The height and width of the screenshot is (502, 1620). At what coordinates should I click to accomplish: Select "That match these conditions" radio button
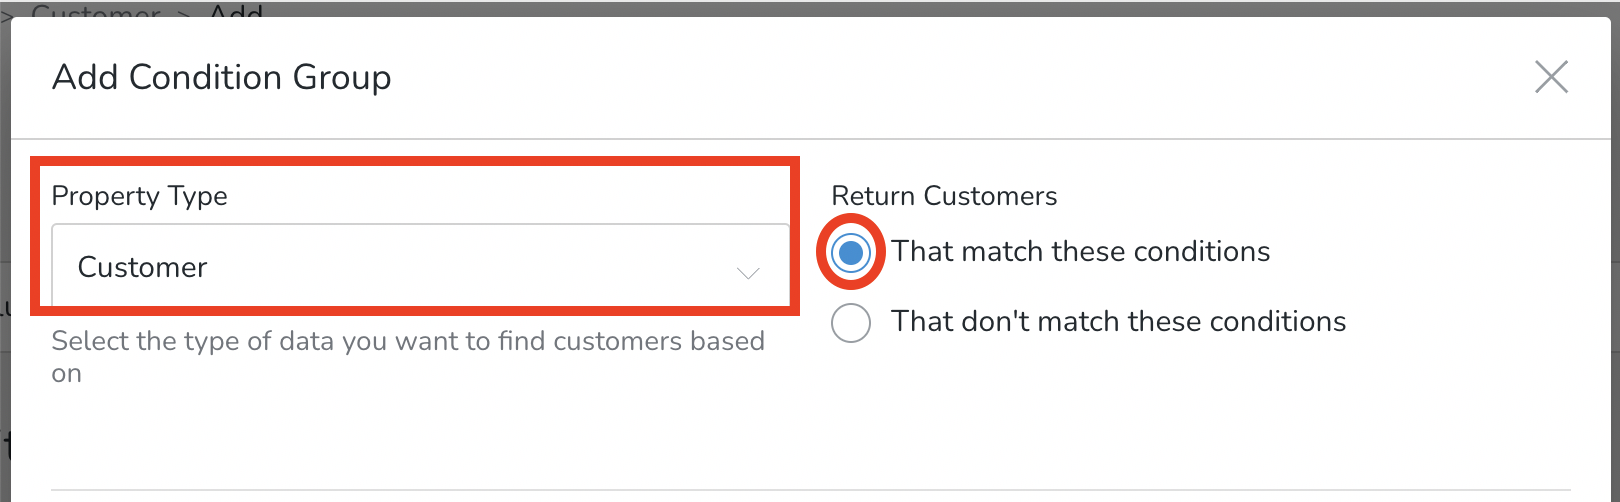point(851,252)
